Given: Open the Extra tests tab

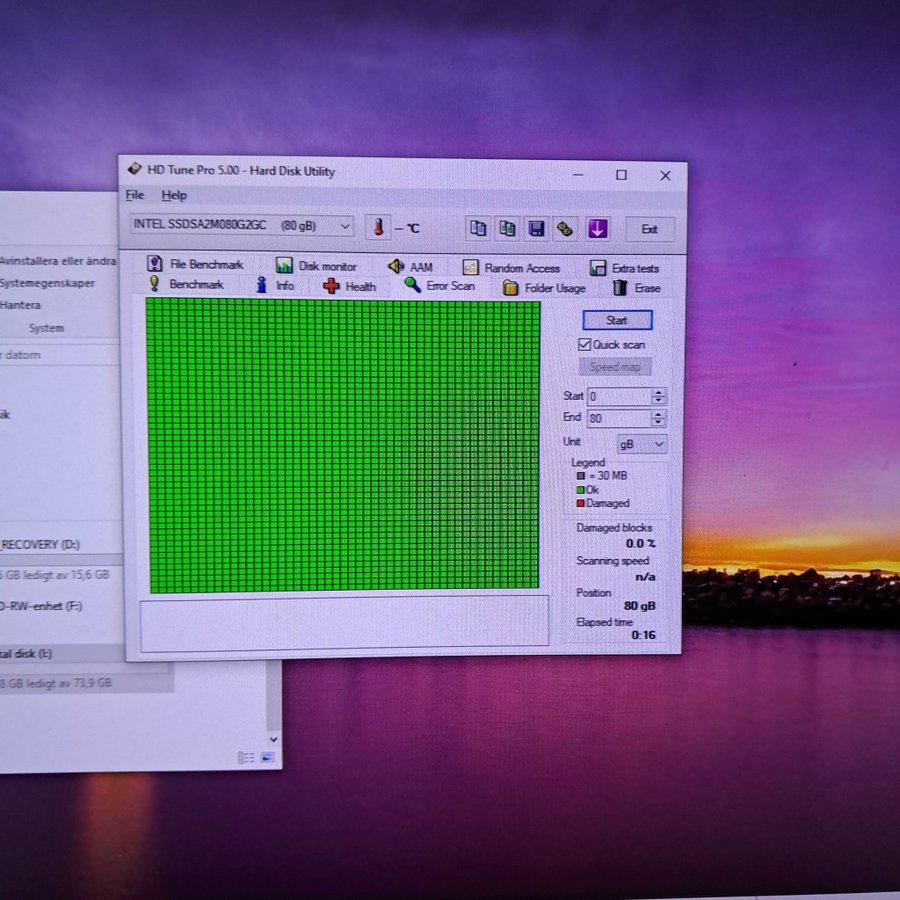Looking at the screenshot, I should point(624,268).
